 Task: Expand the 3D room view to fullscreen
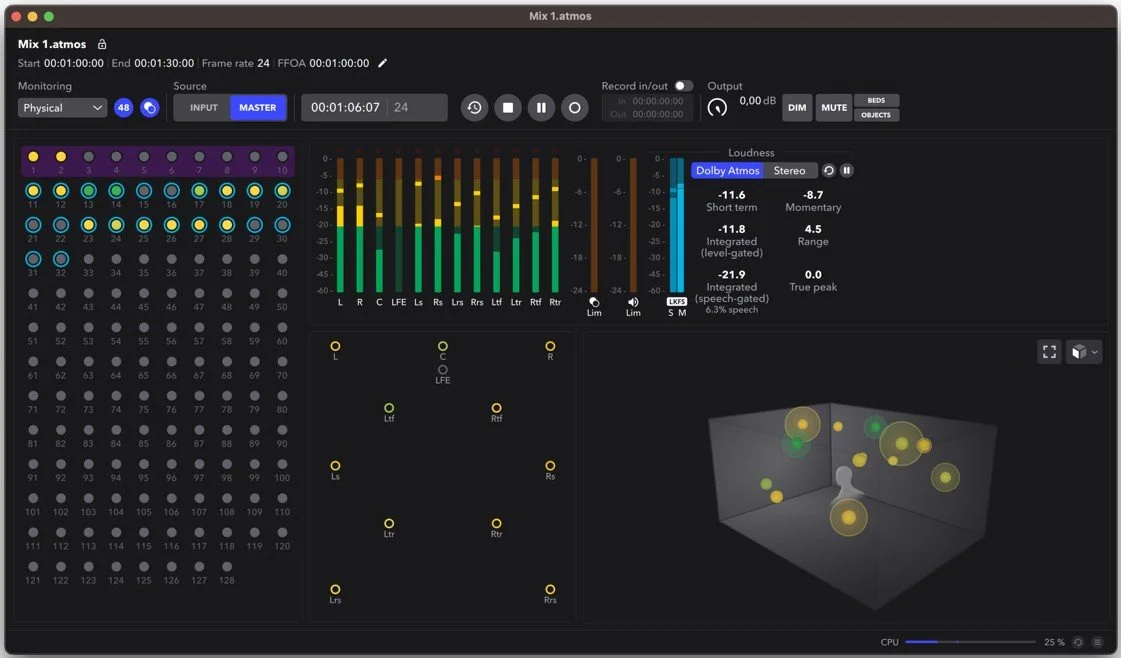click(x=1049, y=352)
